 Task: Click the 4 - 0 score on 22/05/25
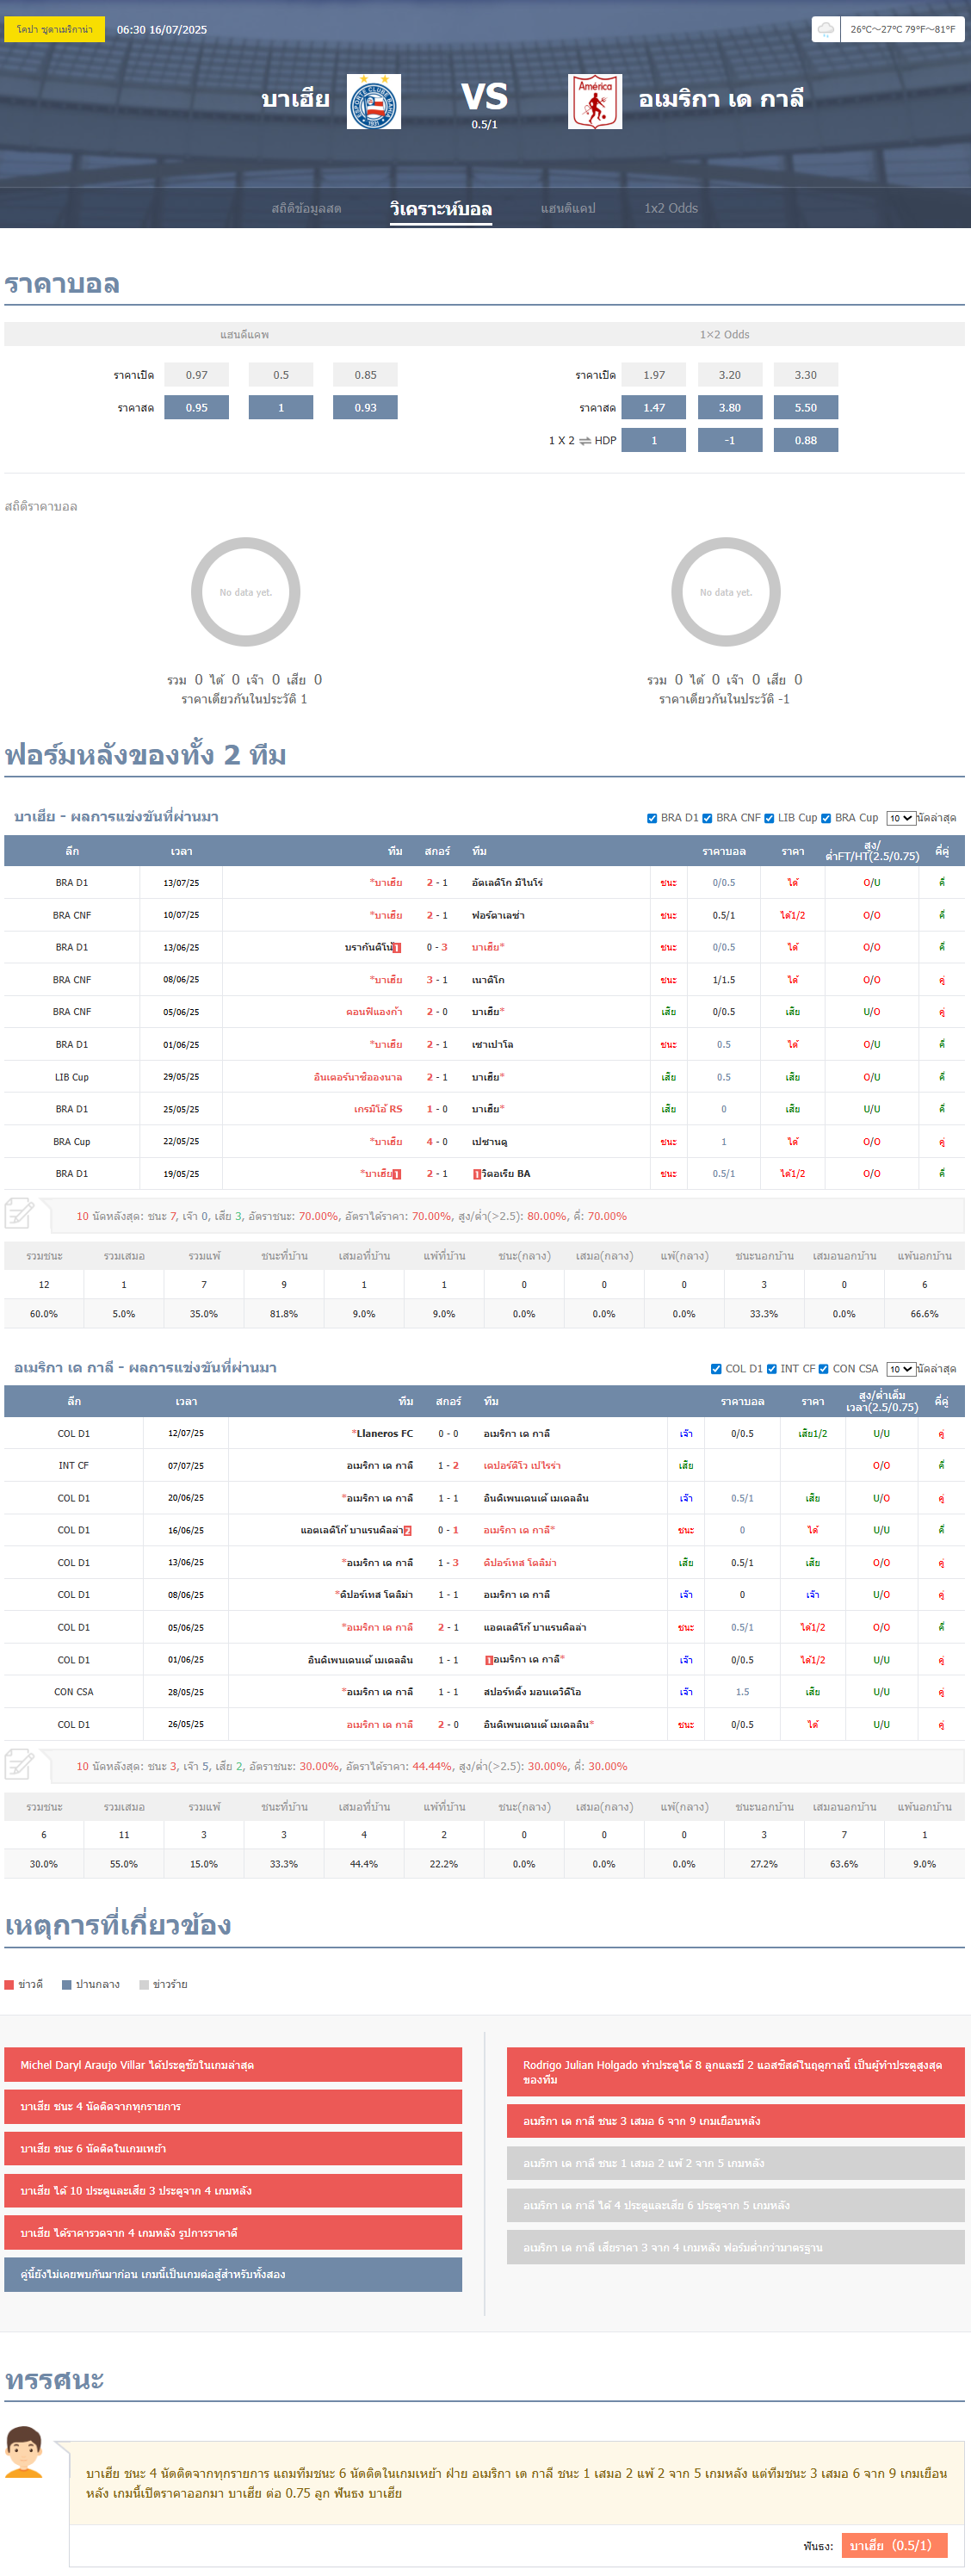pyautogui.click(x=437, y=1141)
